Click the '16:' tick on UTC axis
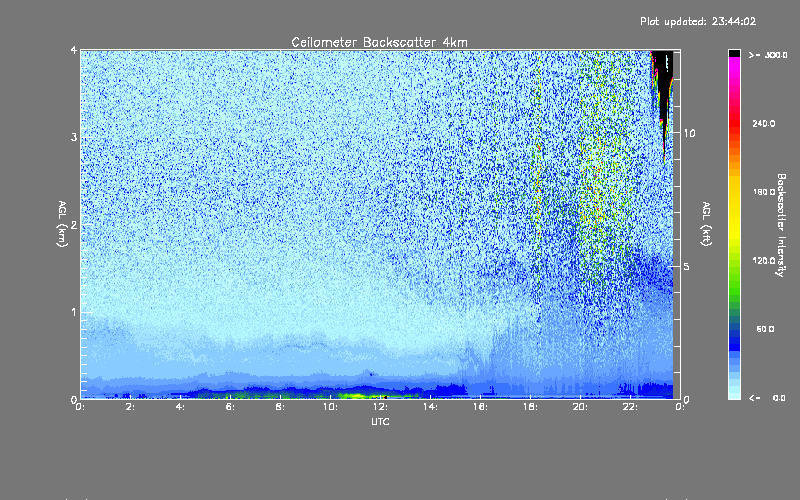Viewport: 800px width, 500px height. click(480, 407)
